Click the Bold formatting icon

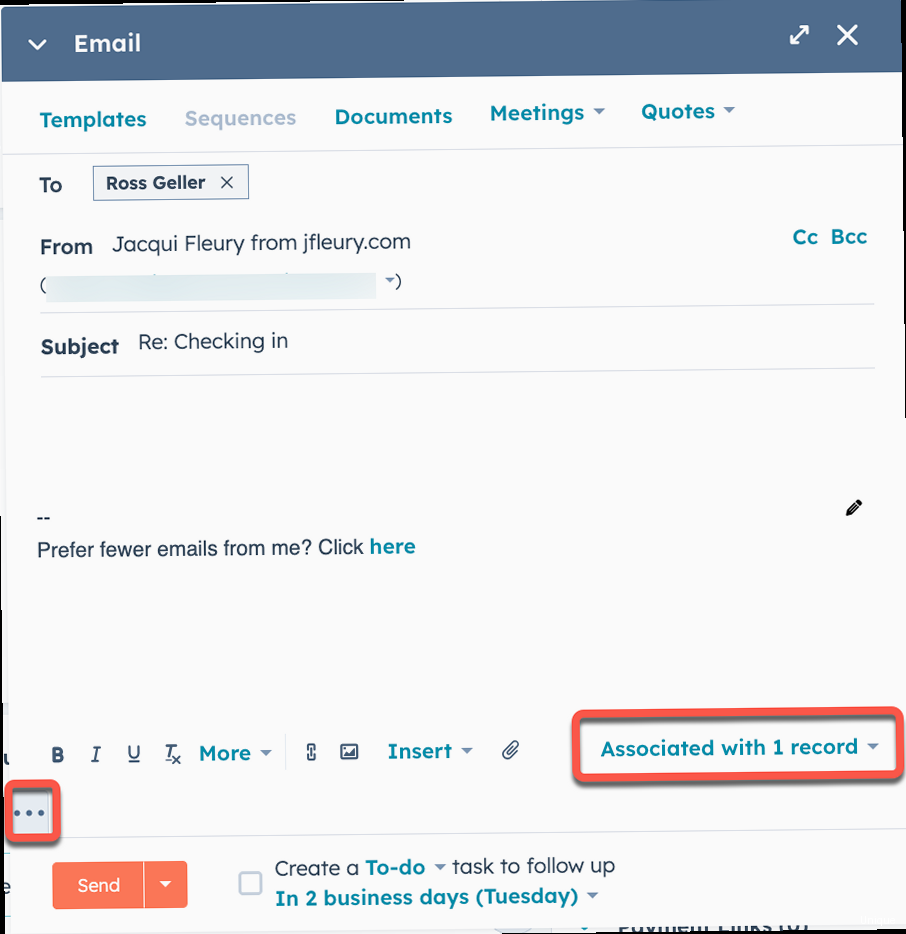point(58,754)
